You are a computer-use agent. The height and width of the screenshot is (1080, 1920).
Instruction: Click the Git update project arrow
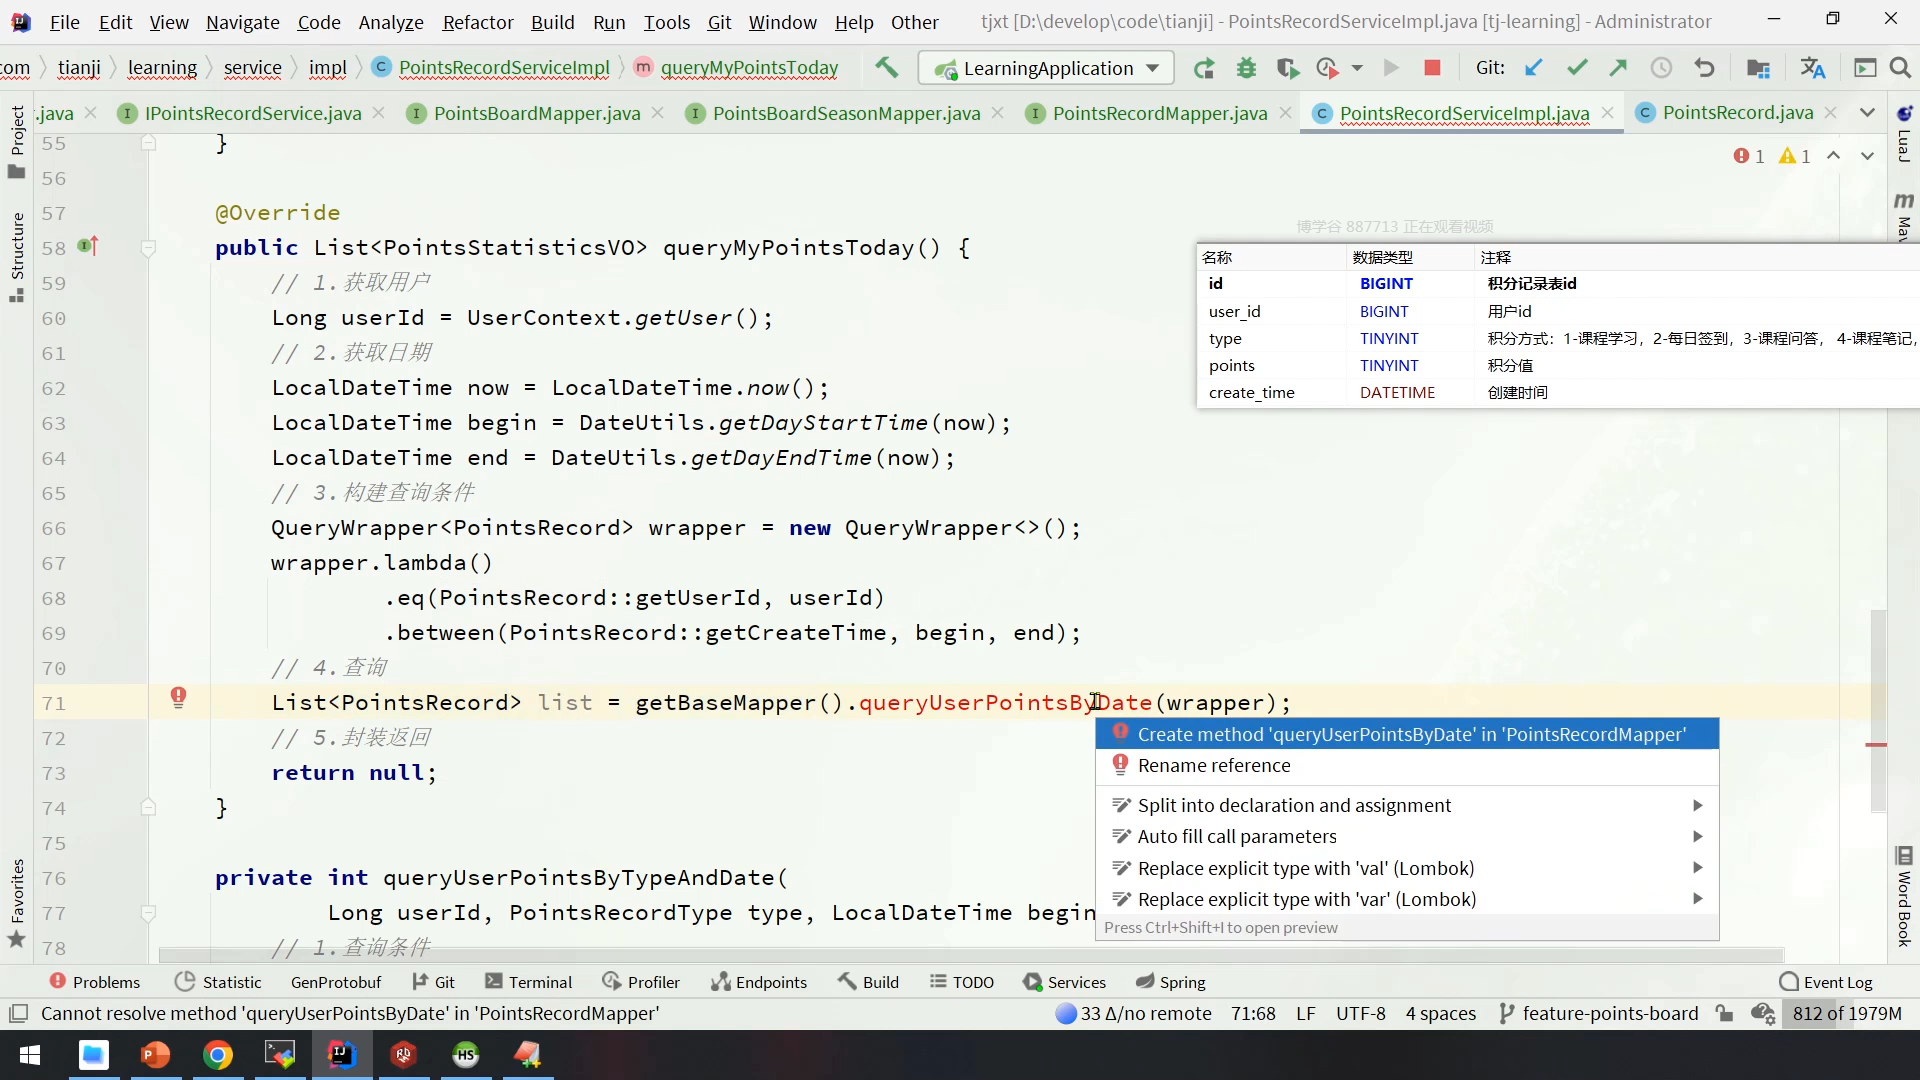click(x=1533, y=68)
